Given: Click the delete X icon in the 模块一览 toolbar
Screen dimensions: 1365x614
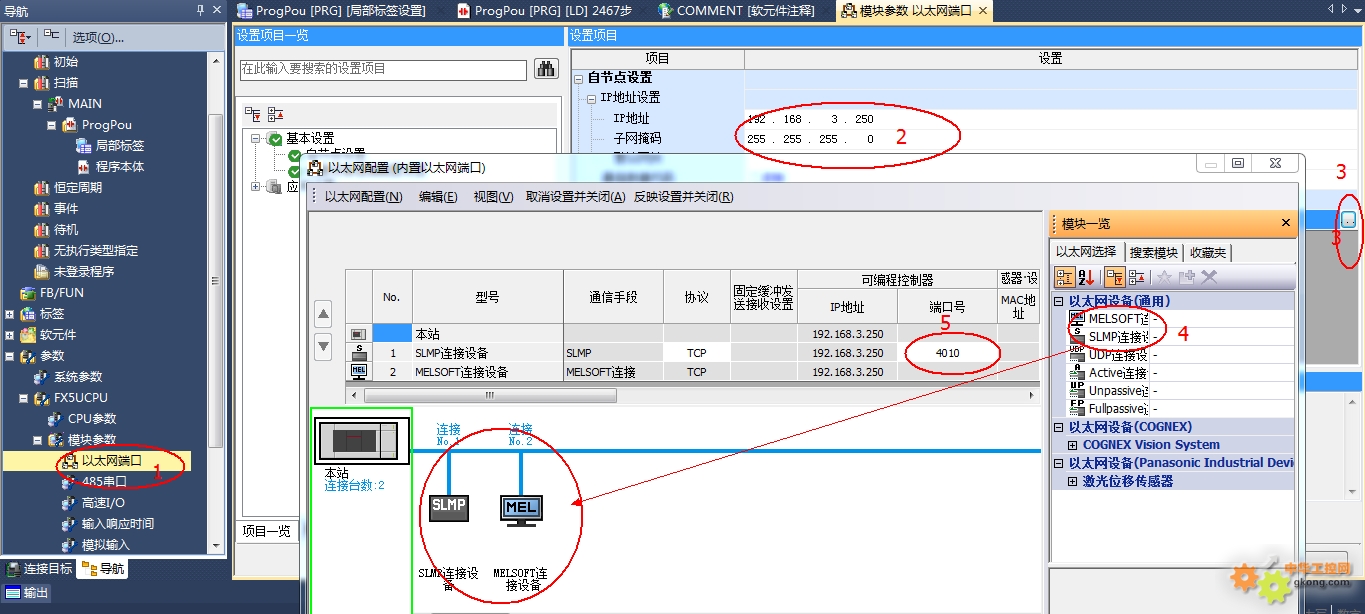Looking at the screenshot, I should [1209, 277].
